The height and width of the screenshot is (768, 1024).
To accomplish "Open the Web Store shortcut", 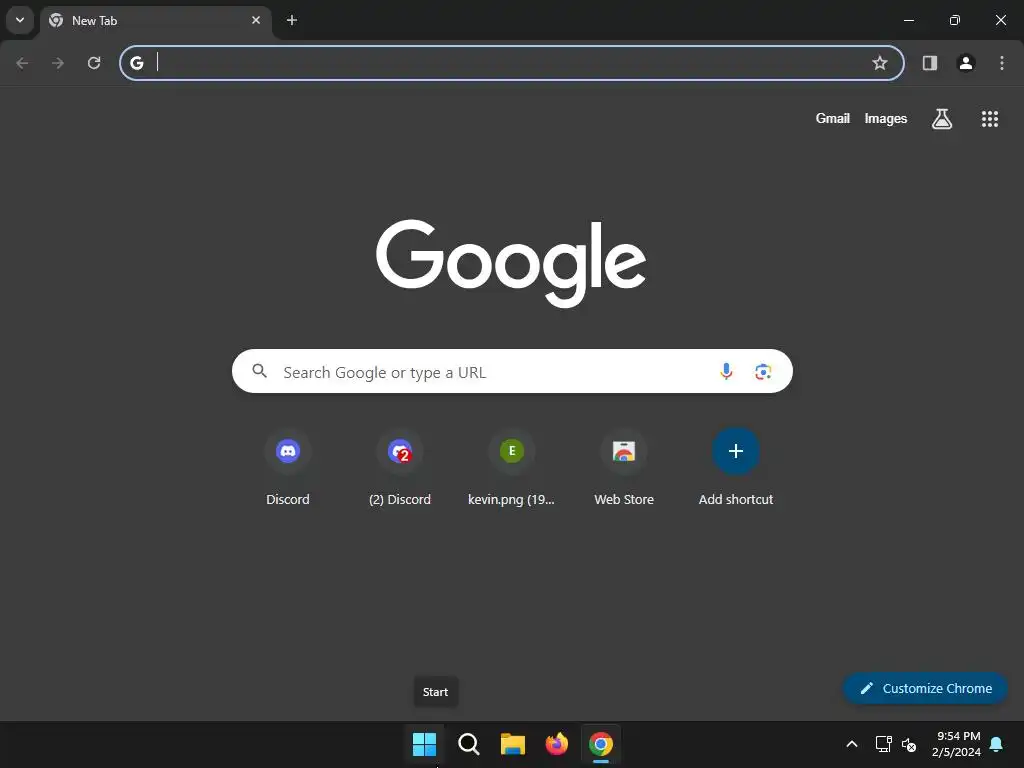I will pyautogui.click(x=624, y=469).
